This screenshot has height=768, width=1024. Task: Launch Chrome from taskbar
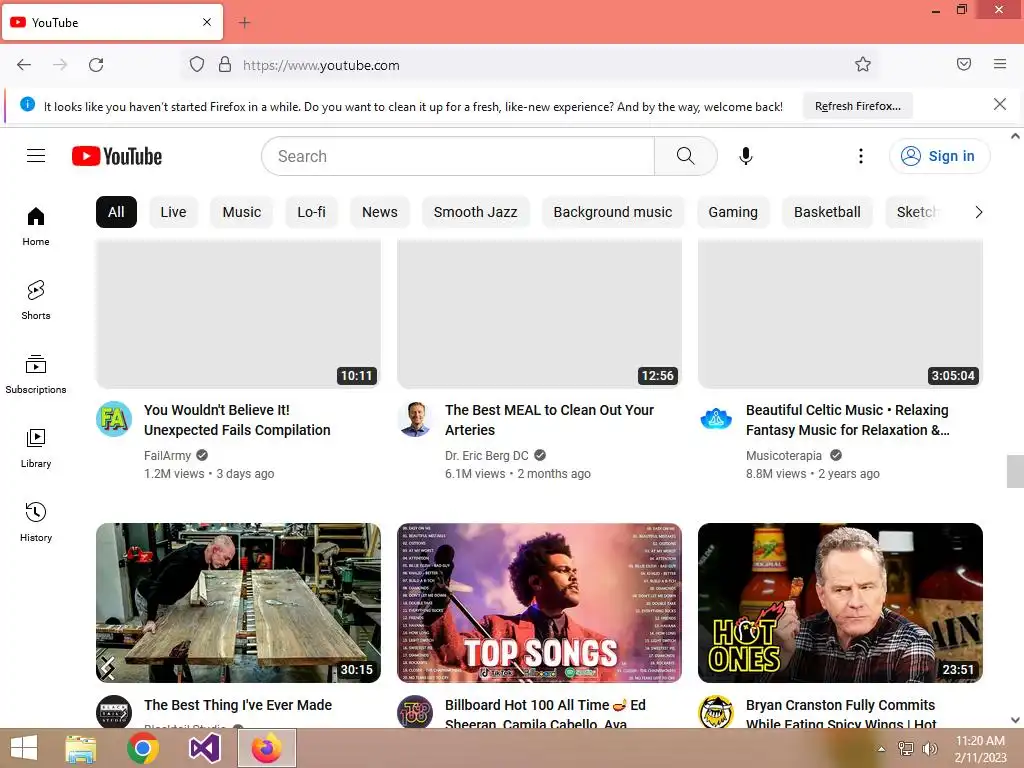(x=142, y=748)
